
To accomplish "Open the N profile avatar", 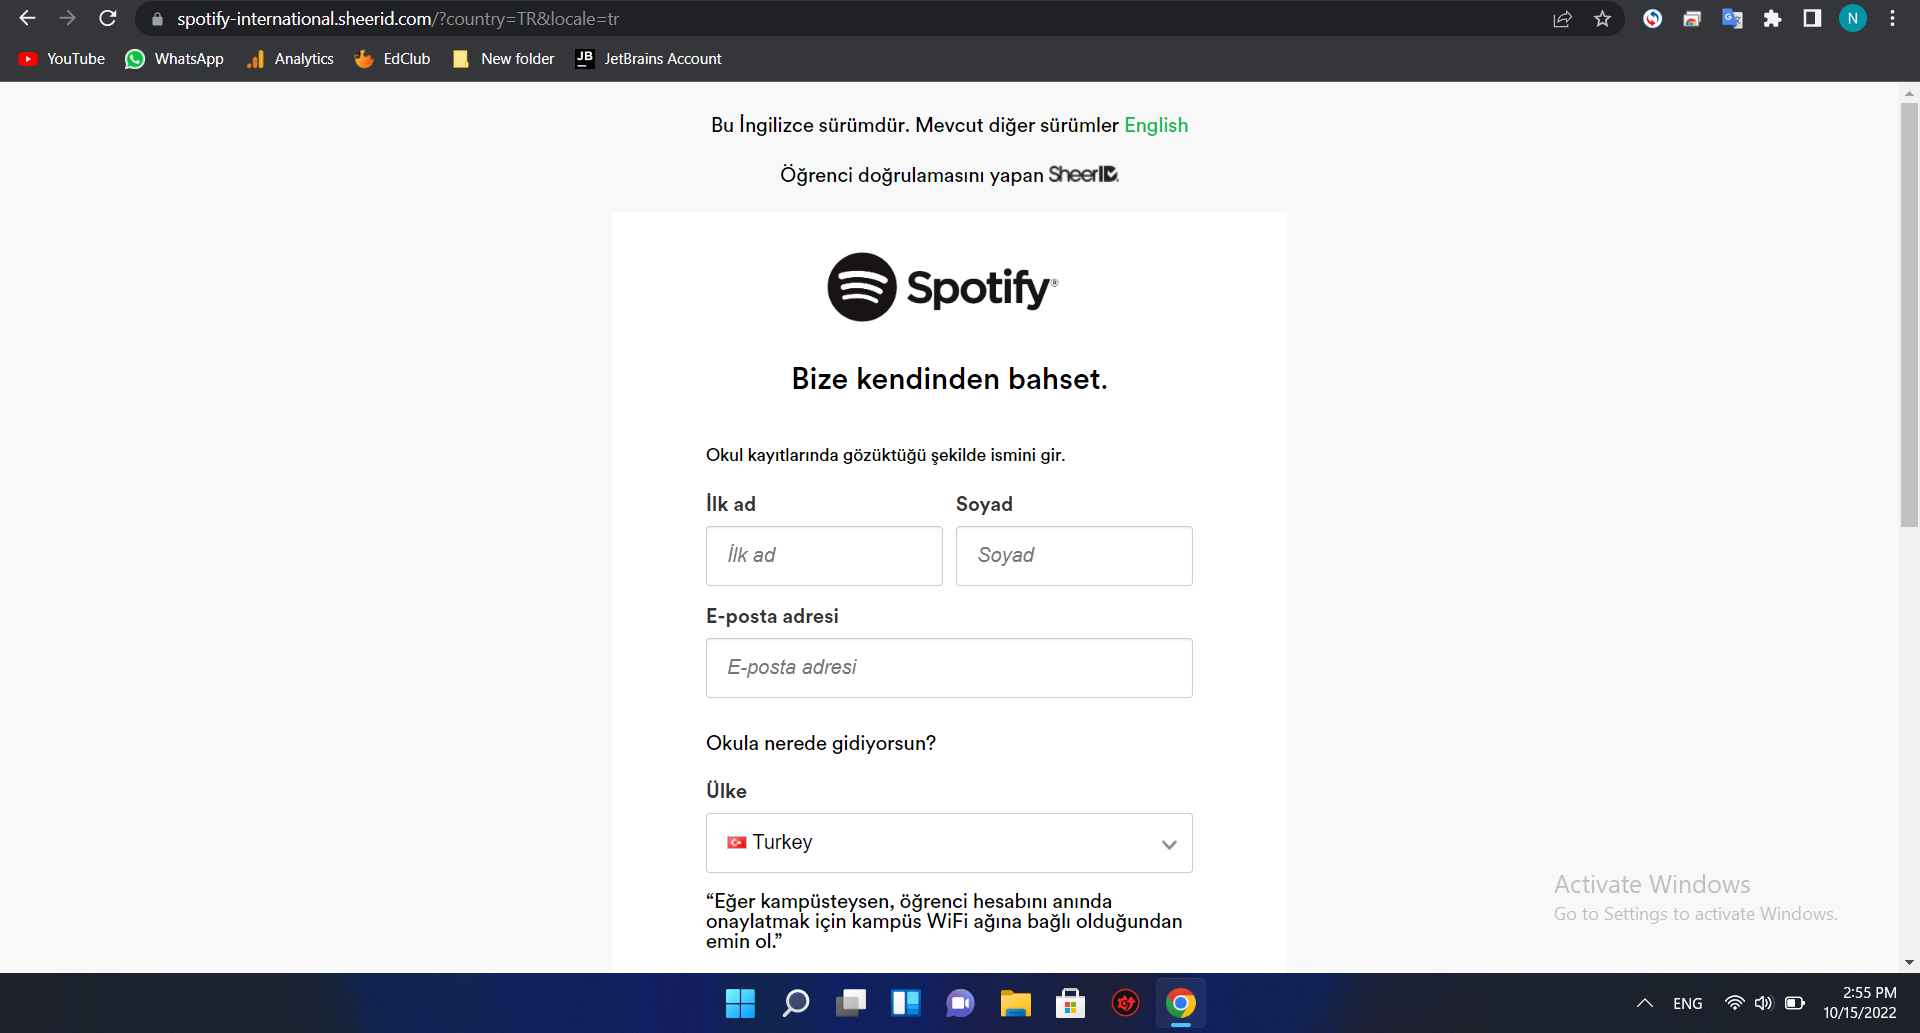I will click(x=1852, y=19).
